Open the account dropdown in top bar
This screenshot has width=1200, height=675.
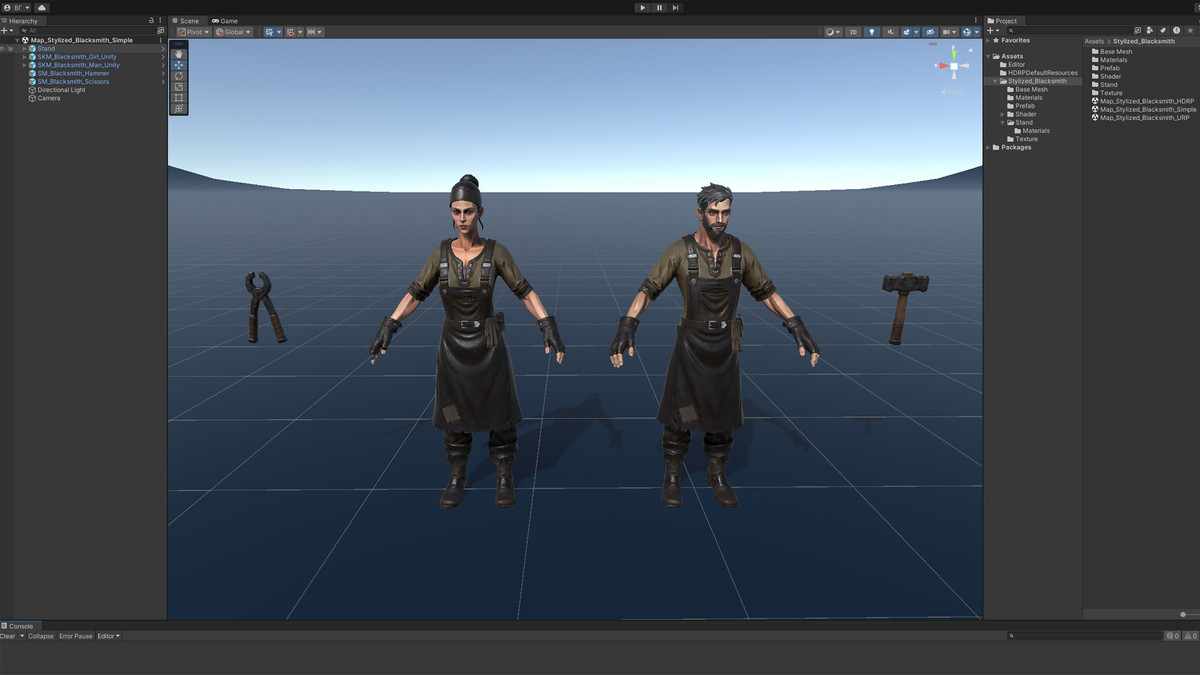coord(16,7)
